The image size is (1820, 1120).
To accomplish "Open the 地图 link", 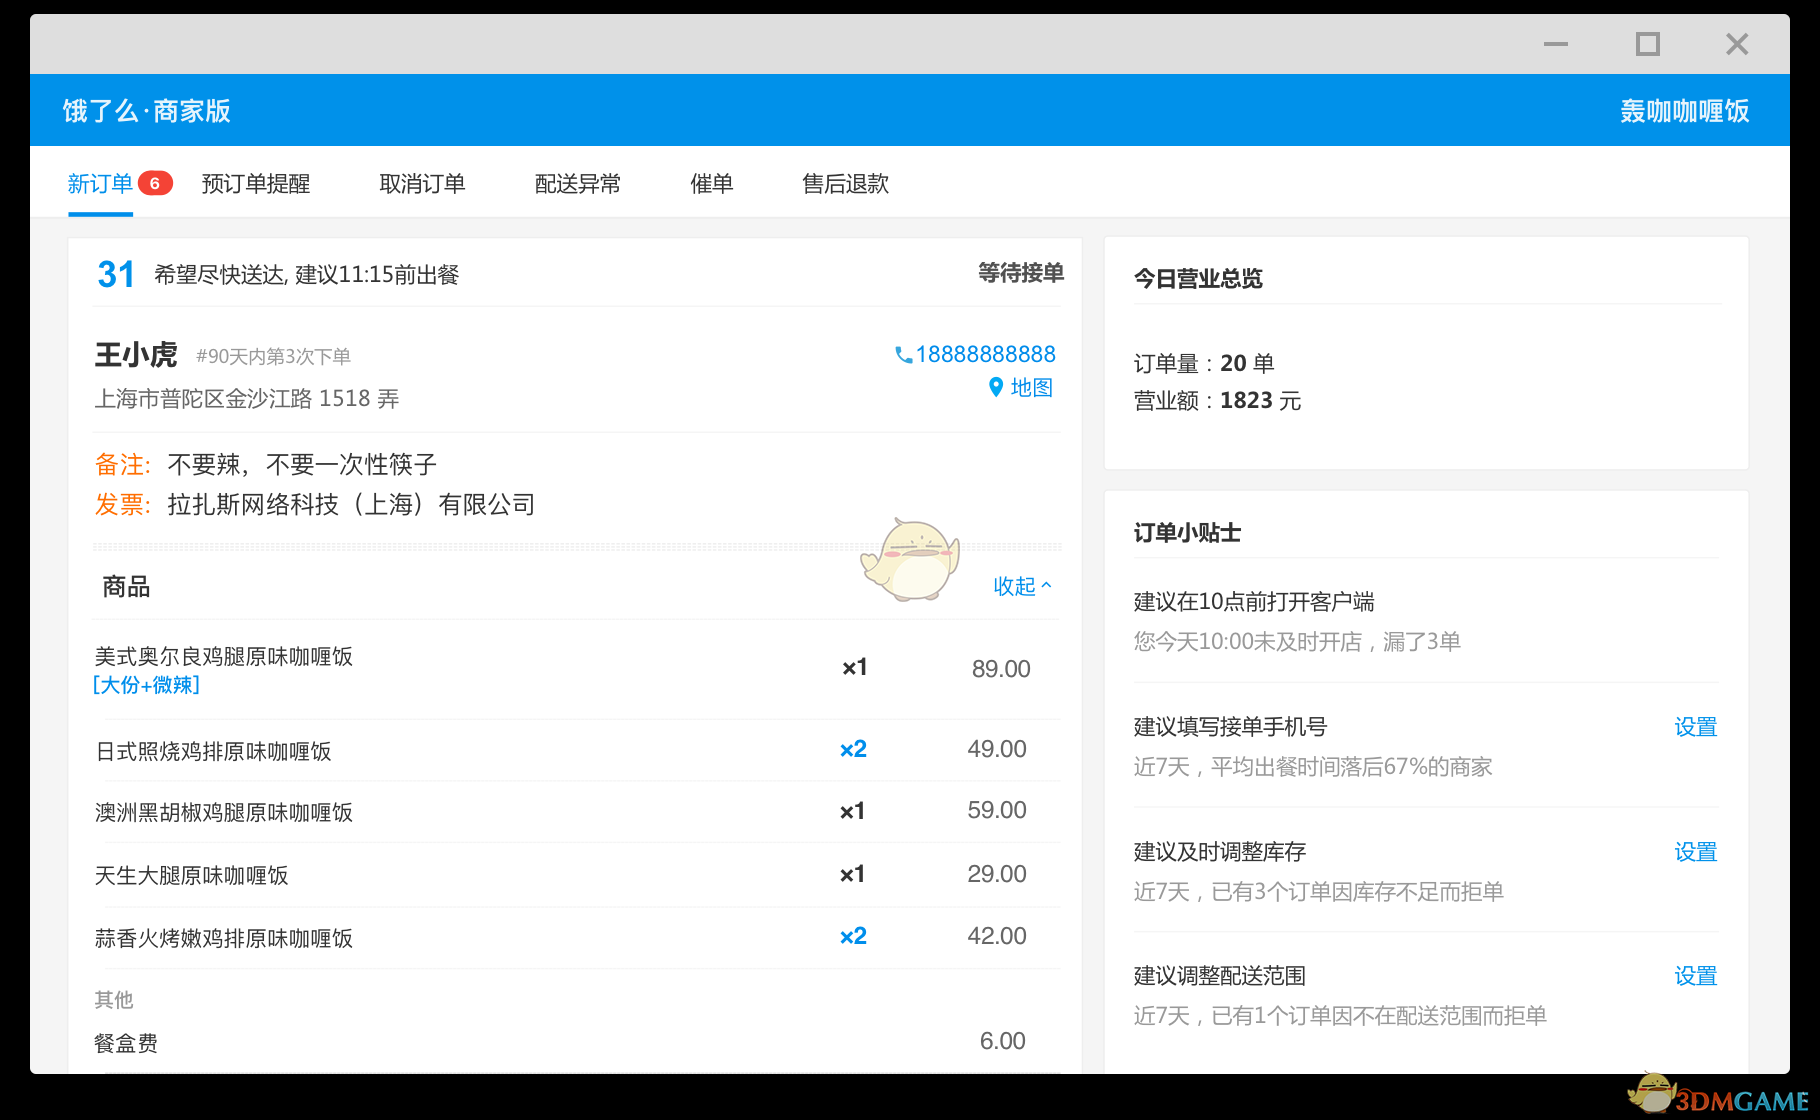I will pyautogui.click(x=1032, y=388).
